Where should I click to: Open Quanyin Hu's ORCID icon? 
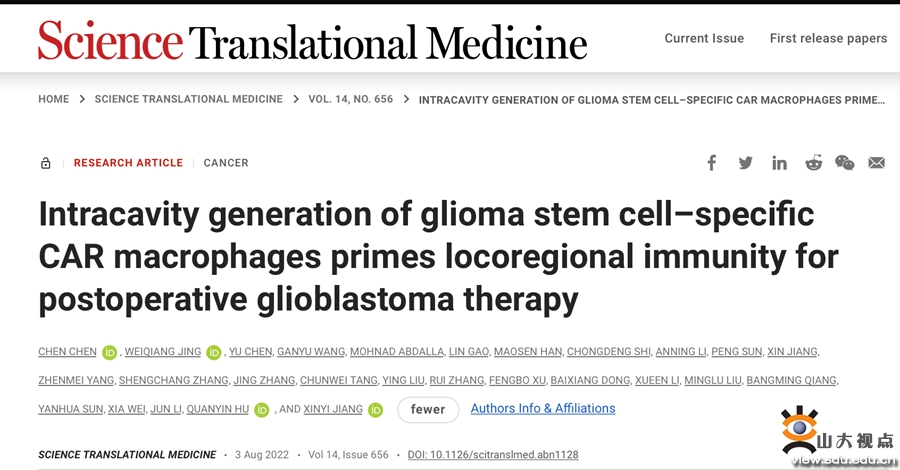click(262, 410)
